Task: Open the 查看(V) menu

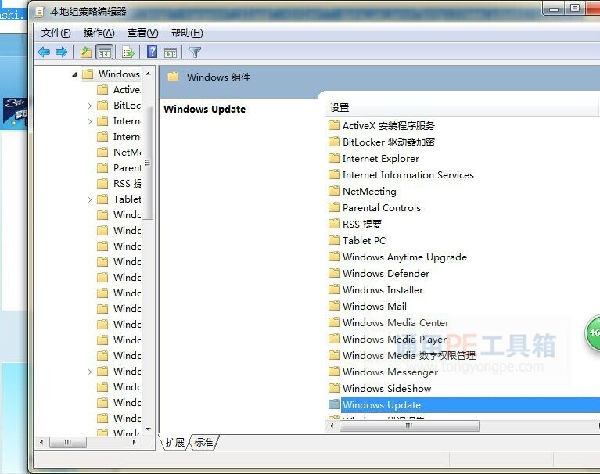Action: pos(143,33)
